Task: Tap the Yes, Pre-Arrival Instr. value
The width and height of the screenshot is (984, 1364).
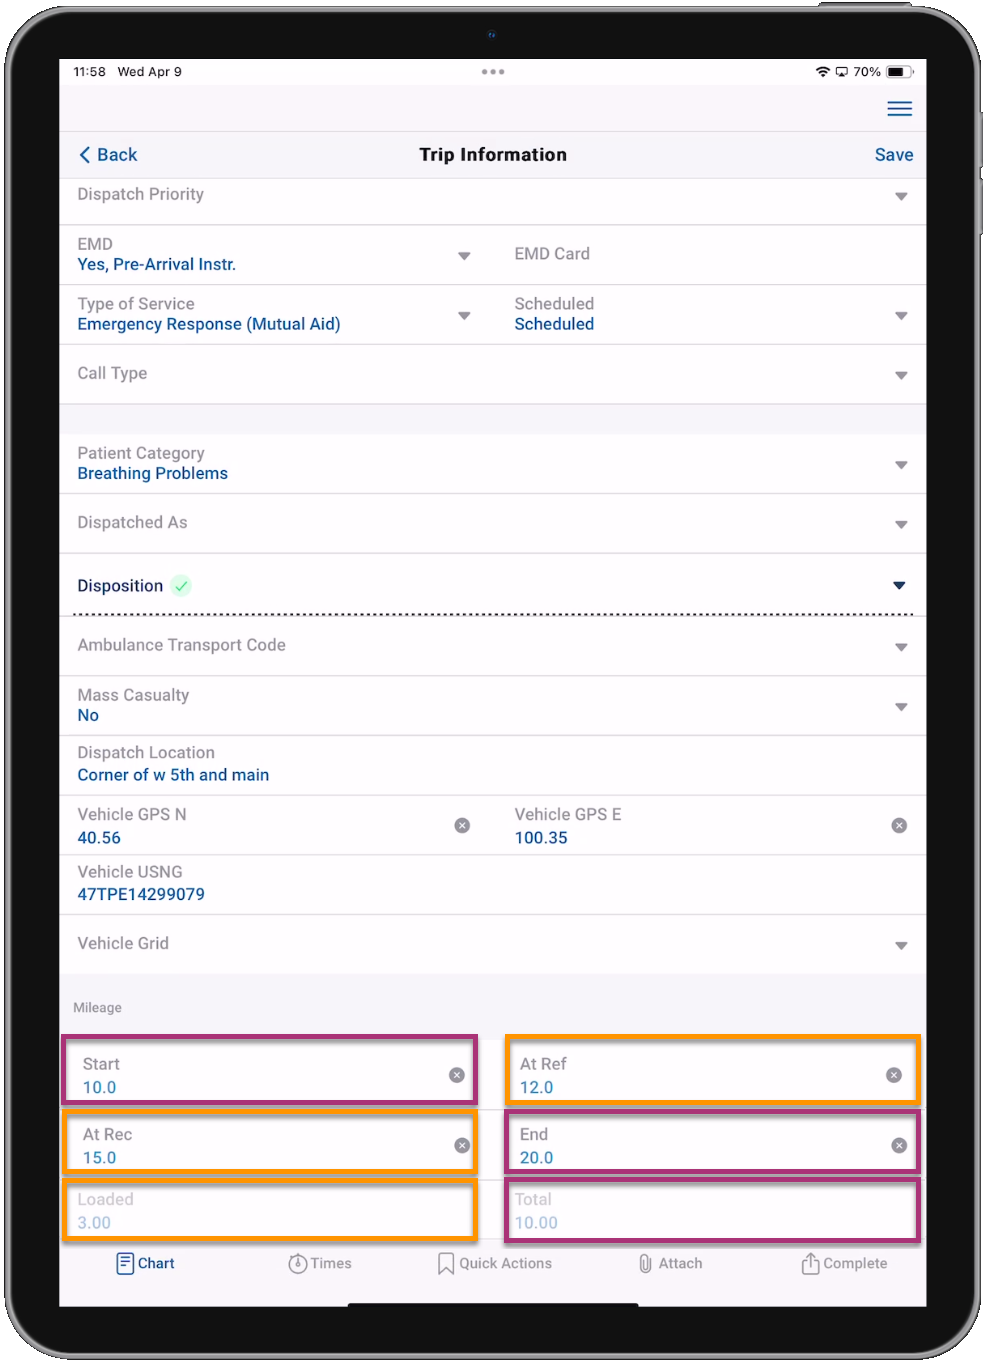Action: click(x=157, y=265)
